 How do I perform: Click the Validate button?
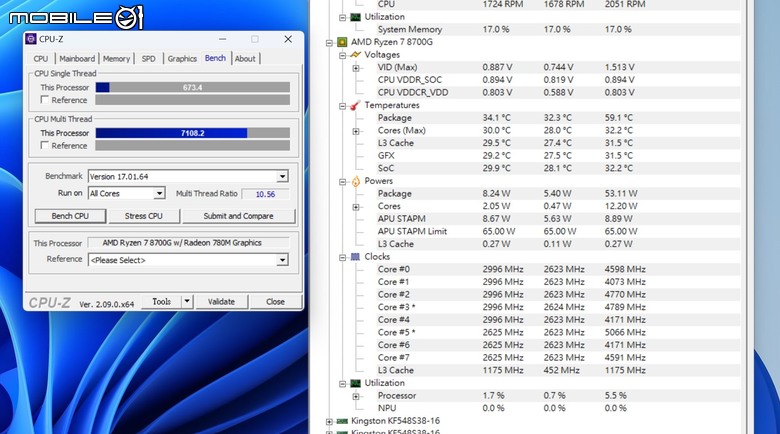click(x=221, y=302)
